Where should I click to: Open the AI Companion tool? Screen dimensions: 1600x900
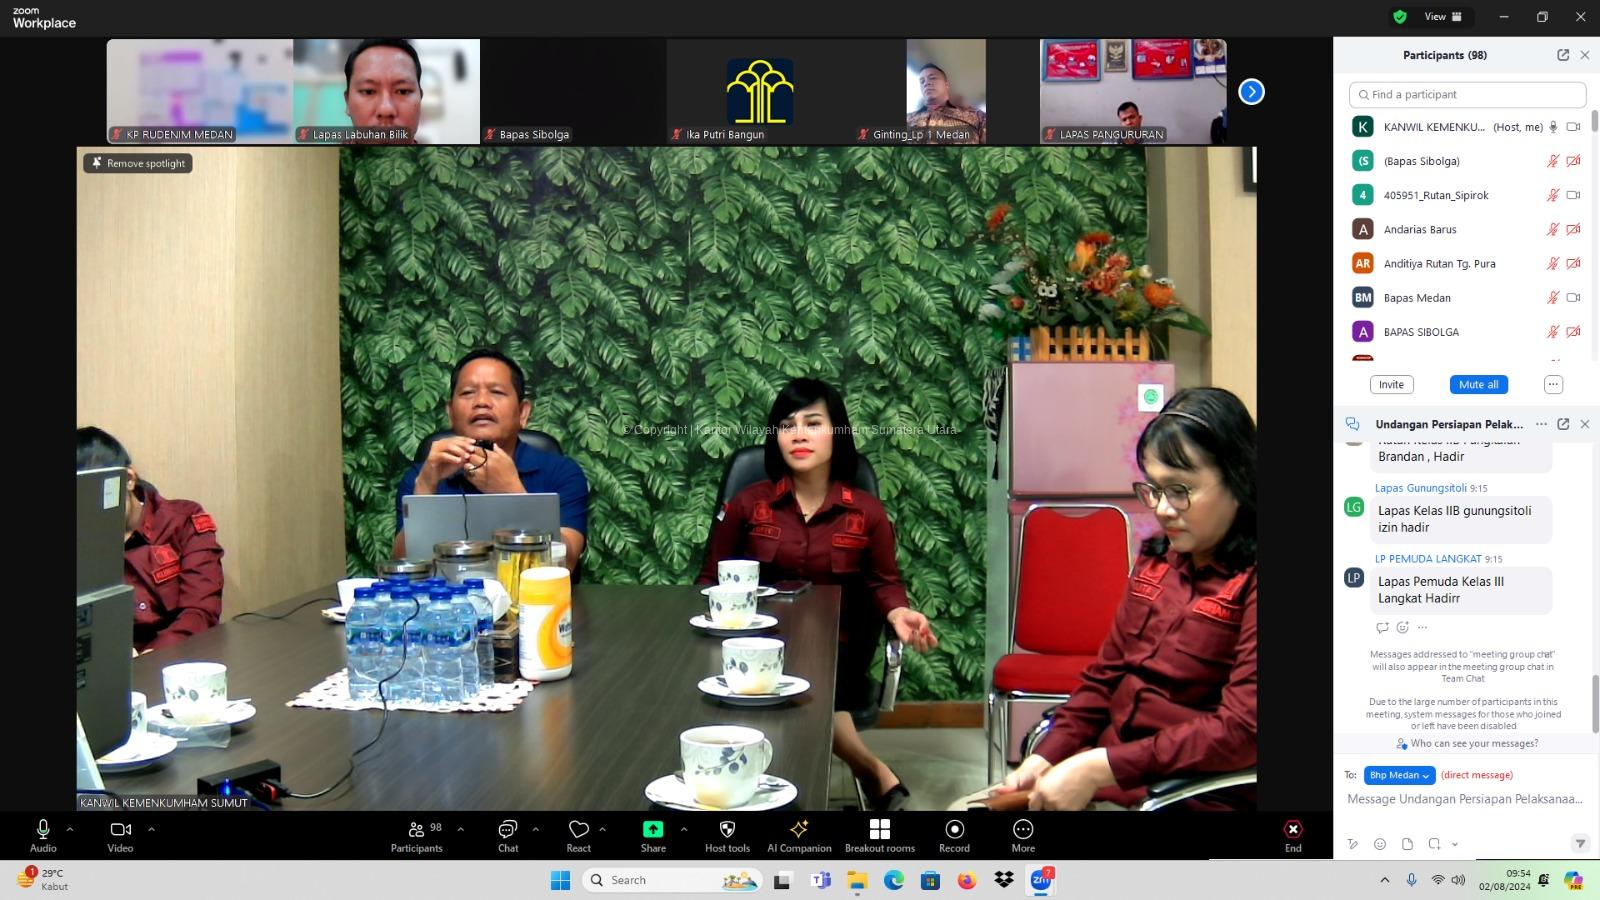coord(799,830)
